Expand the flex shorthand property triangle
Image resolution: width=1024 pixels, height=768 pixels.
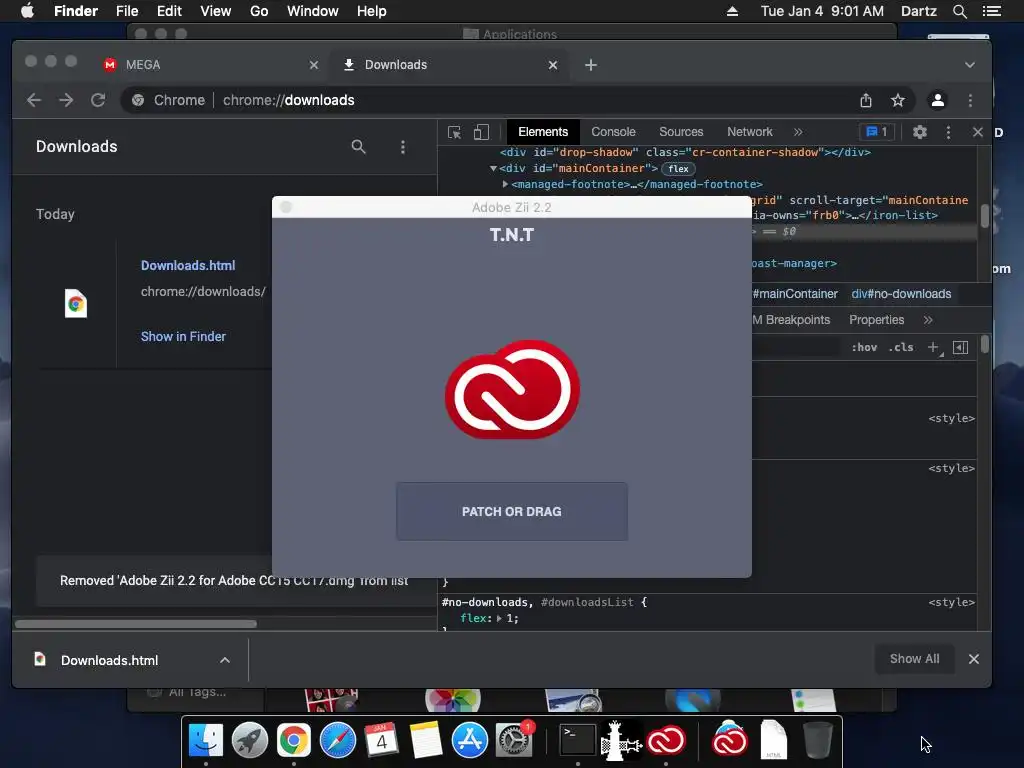pyautogui.click(x=499, y=618)
